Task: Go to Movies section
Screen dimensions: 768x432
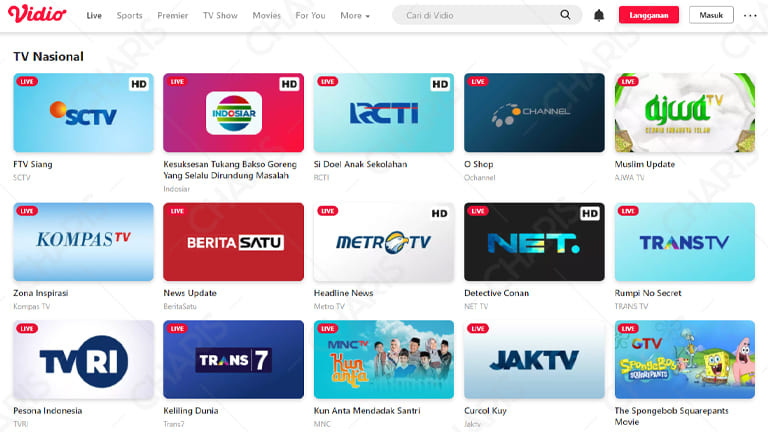Action: point(266,16)
